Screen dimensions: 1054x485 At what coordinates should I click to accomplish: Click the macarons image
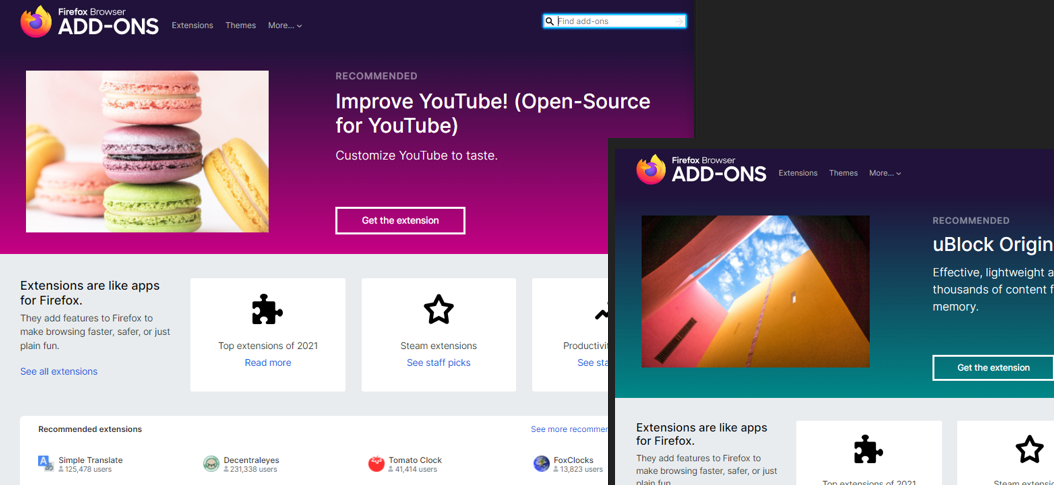click(147, 151)
